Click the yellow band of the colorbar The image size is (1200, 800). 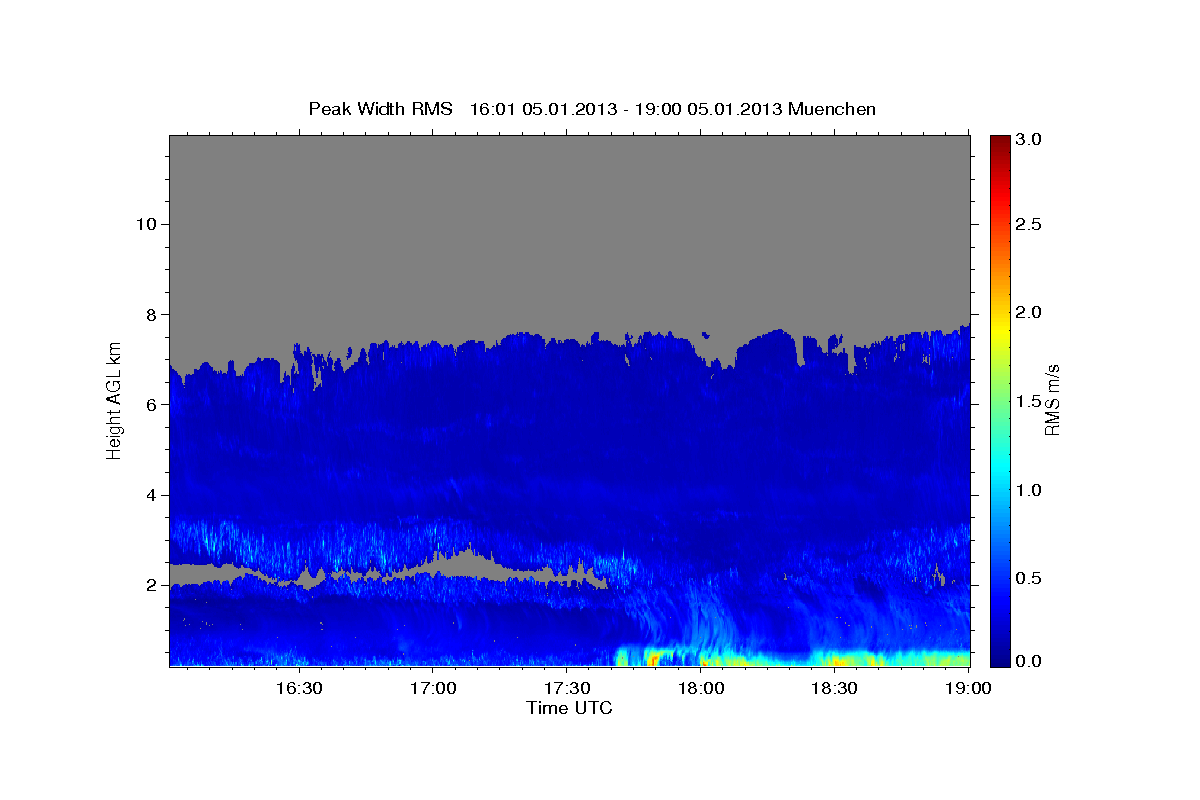point(1000,330)
